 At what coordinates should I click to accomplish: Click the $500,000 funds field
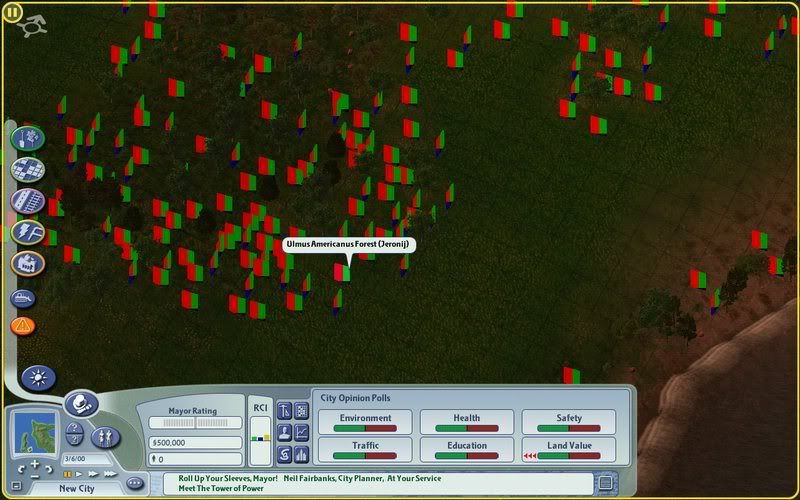coord(195,442)
